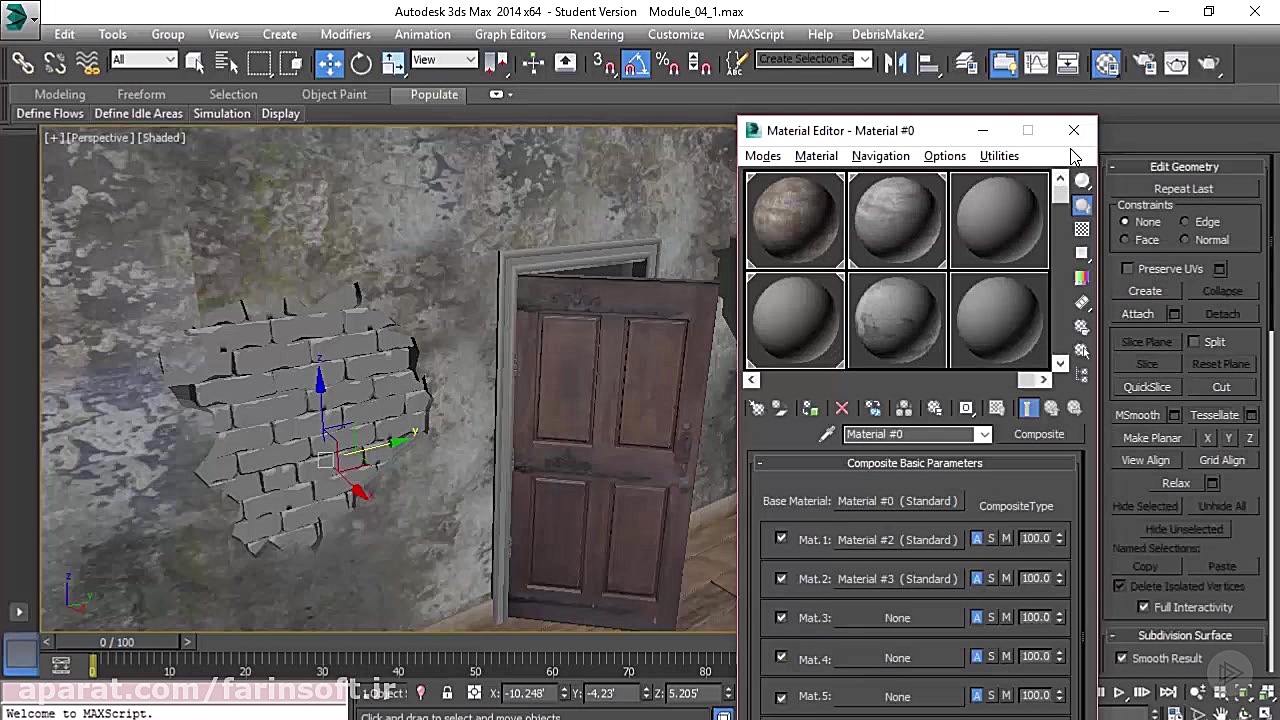
Task: Toggle the Mat.3 enable checkbox
Action: tap(781, 617)
